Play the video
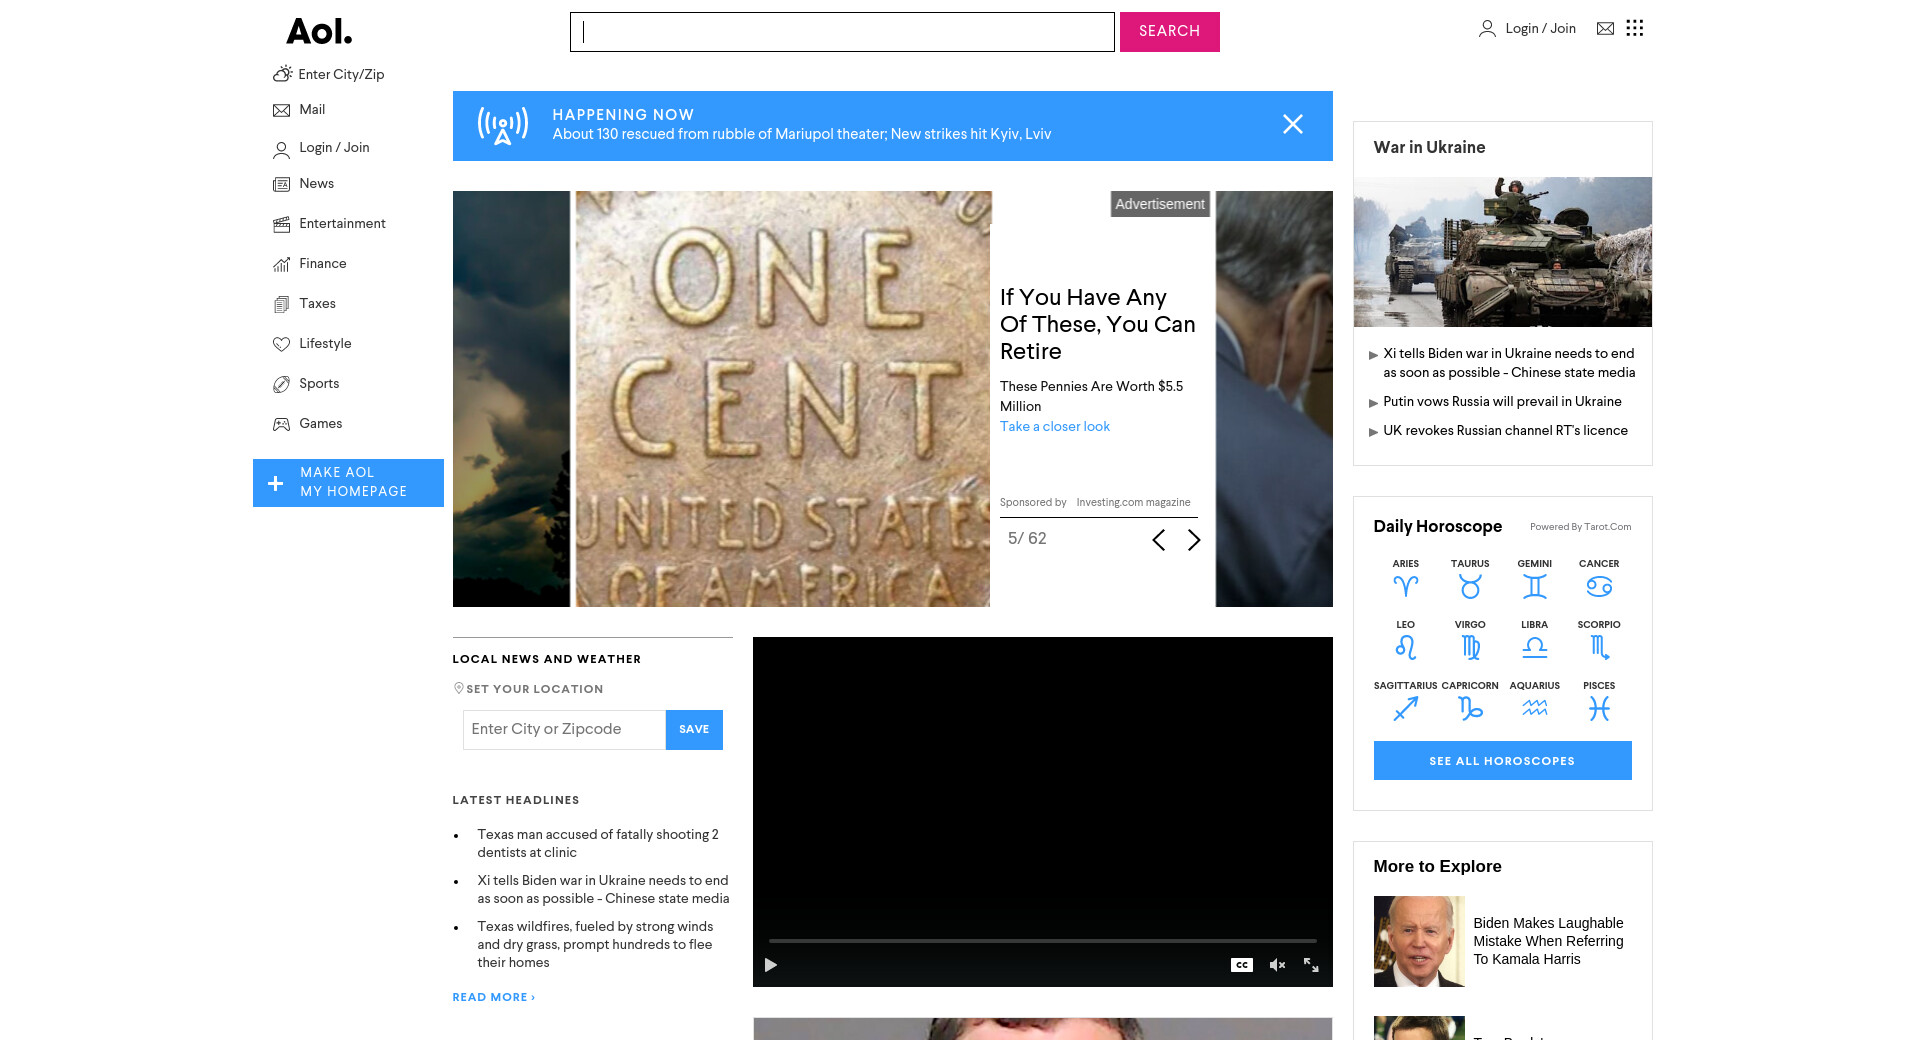 [x=771, y=965]
